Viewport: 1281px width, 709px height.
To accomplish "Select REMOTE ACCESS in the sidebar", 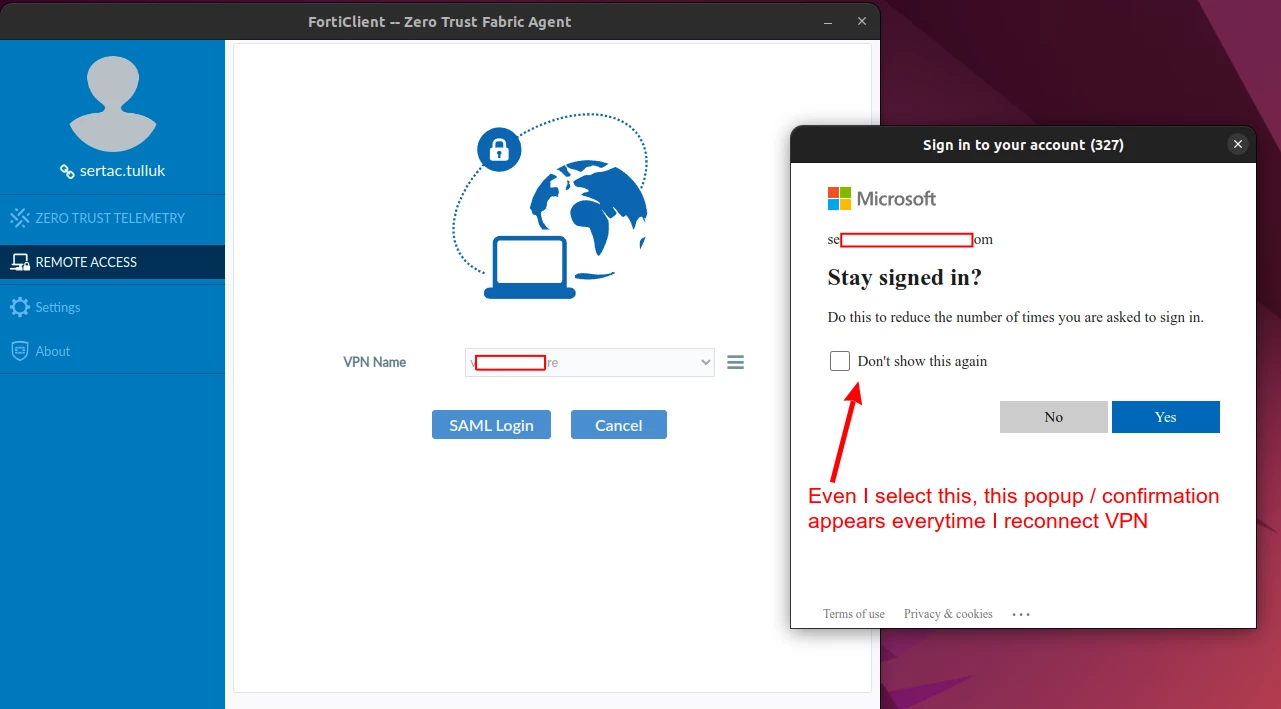I will [x=112, y=262].
